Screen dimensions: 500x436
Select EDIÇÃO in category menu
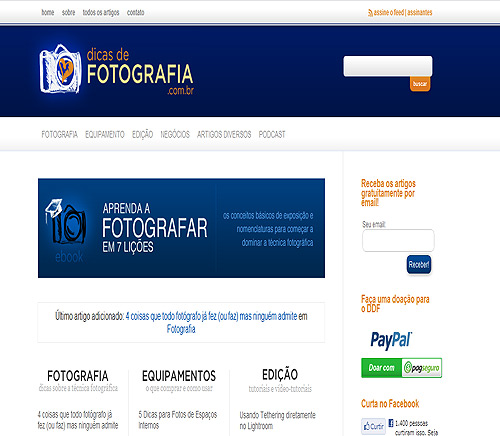pos(142,134)
